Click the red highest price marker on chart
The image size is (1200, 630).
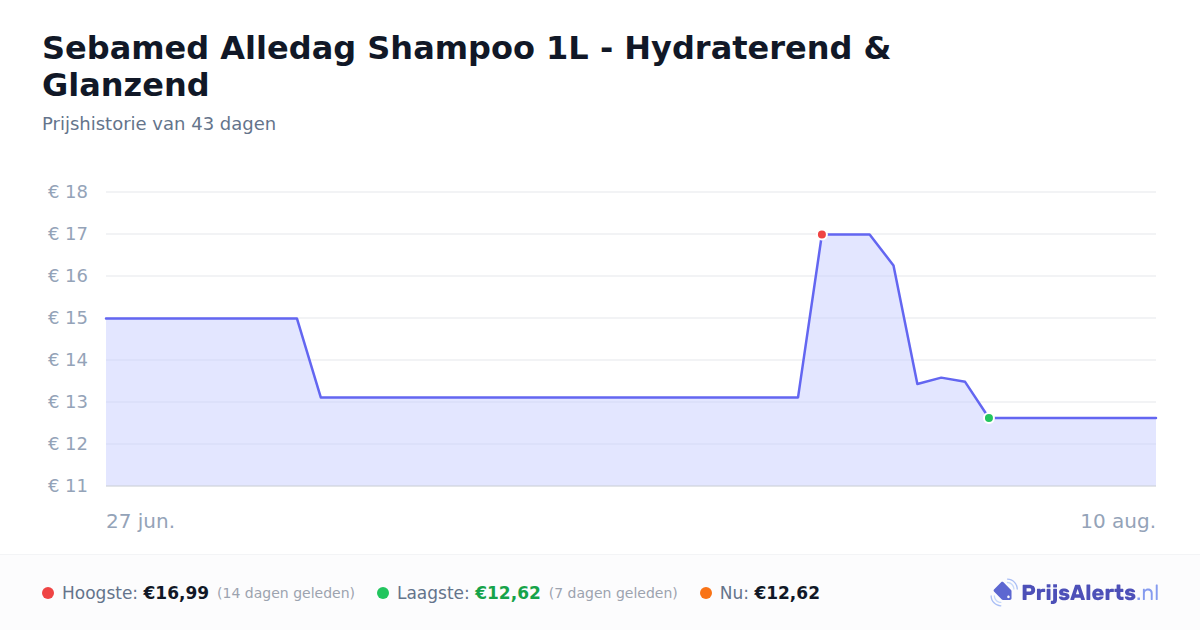[822, 234]
